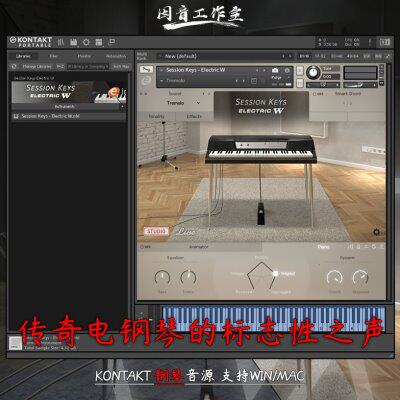Select the Vintage tonality option

[237, 274]
